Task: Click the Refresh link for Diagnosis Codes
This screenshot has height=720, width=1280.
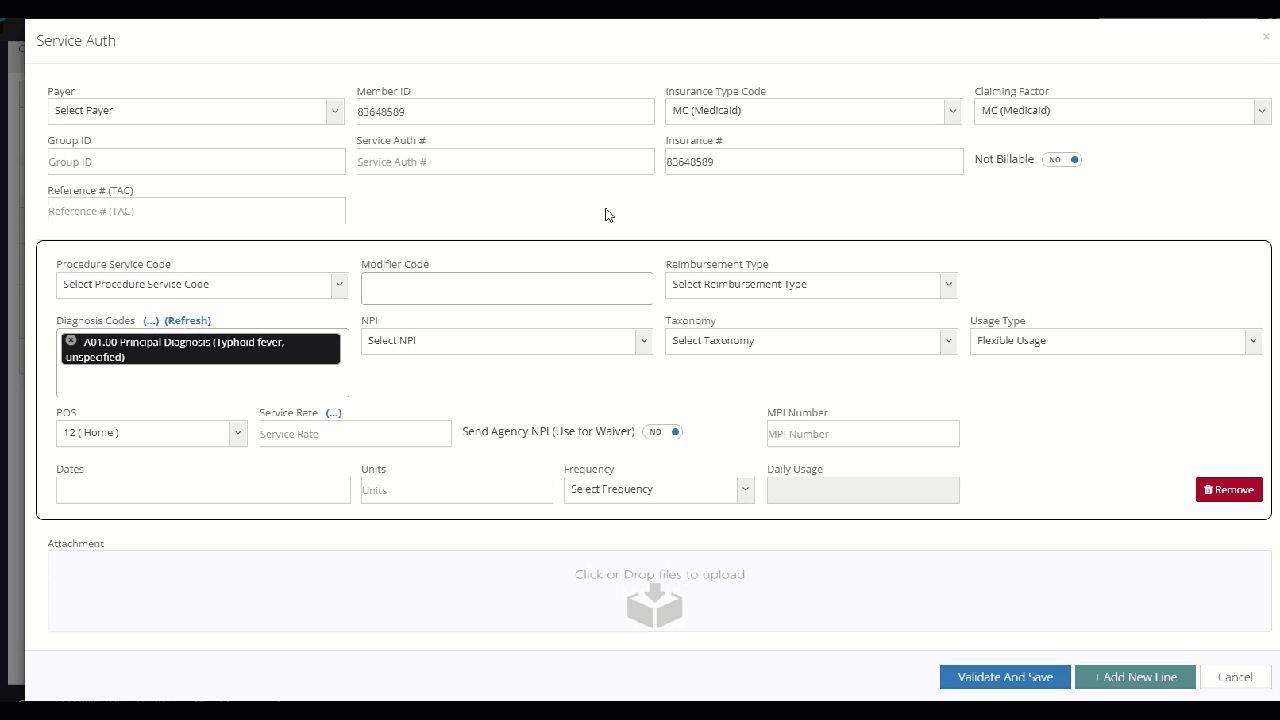Action: click(x=188, y=321)
